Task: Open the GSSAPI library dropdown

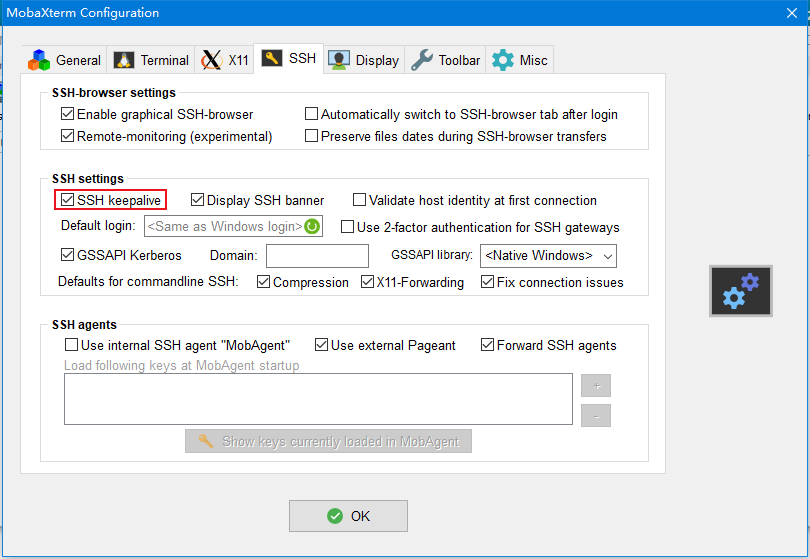Action: click(x=548, y=256)
